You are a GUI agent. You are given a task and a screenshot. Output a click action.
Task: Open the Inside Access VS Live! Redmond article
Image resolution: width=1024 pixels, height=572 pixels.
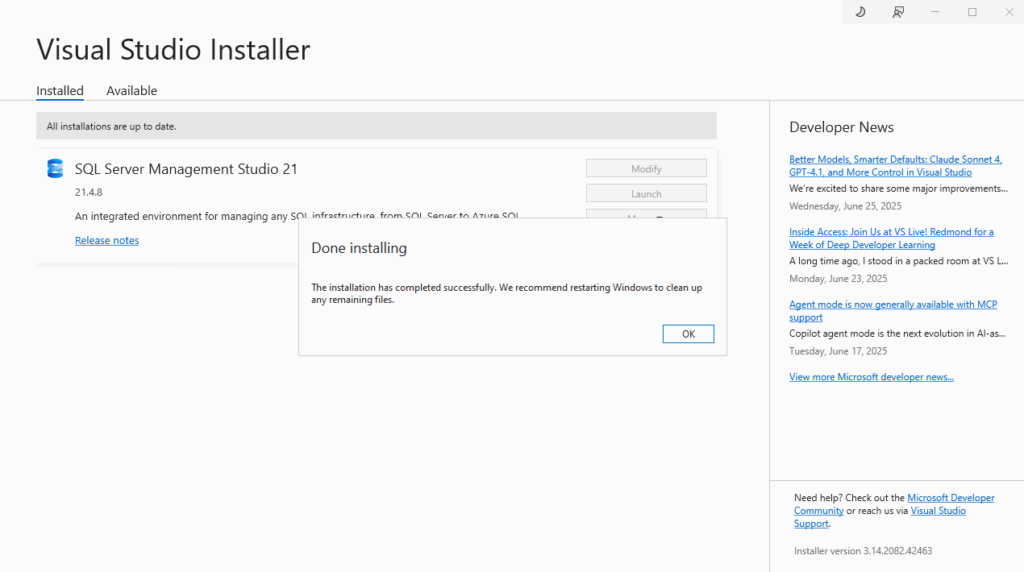click(891, 238)
